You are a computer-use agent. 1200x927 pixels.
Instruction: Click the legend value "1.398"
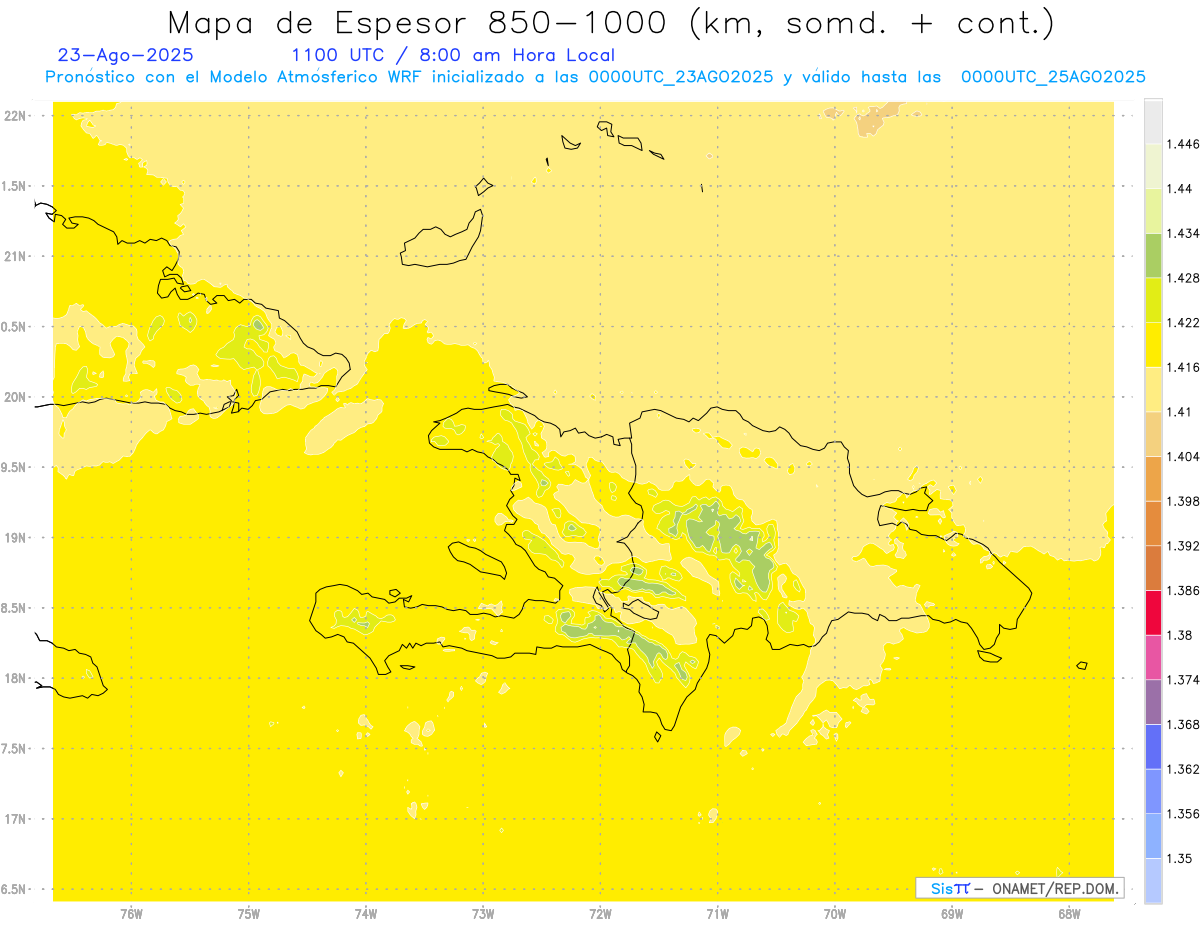(x=1183, y=502)
